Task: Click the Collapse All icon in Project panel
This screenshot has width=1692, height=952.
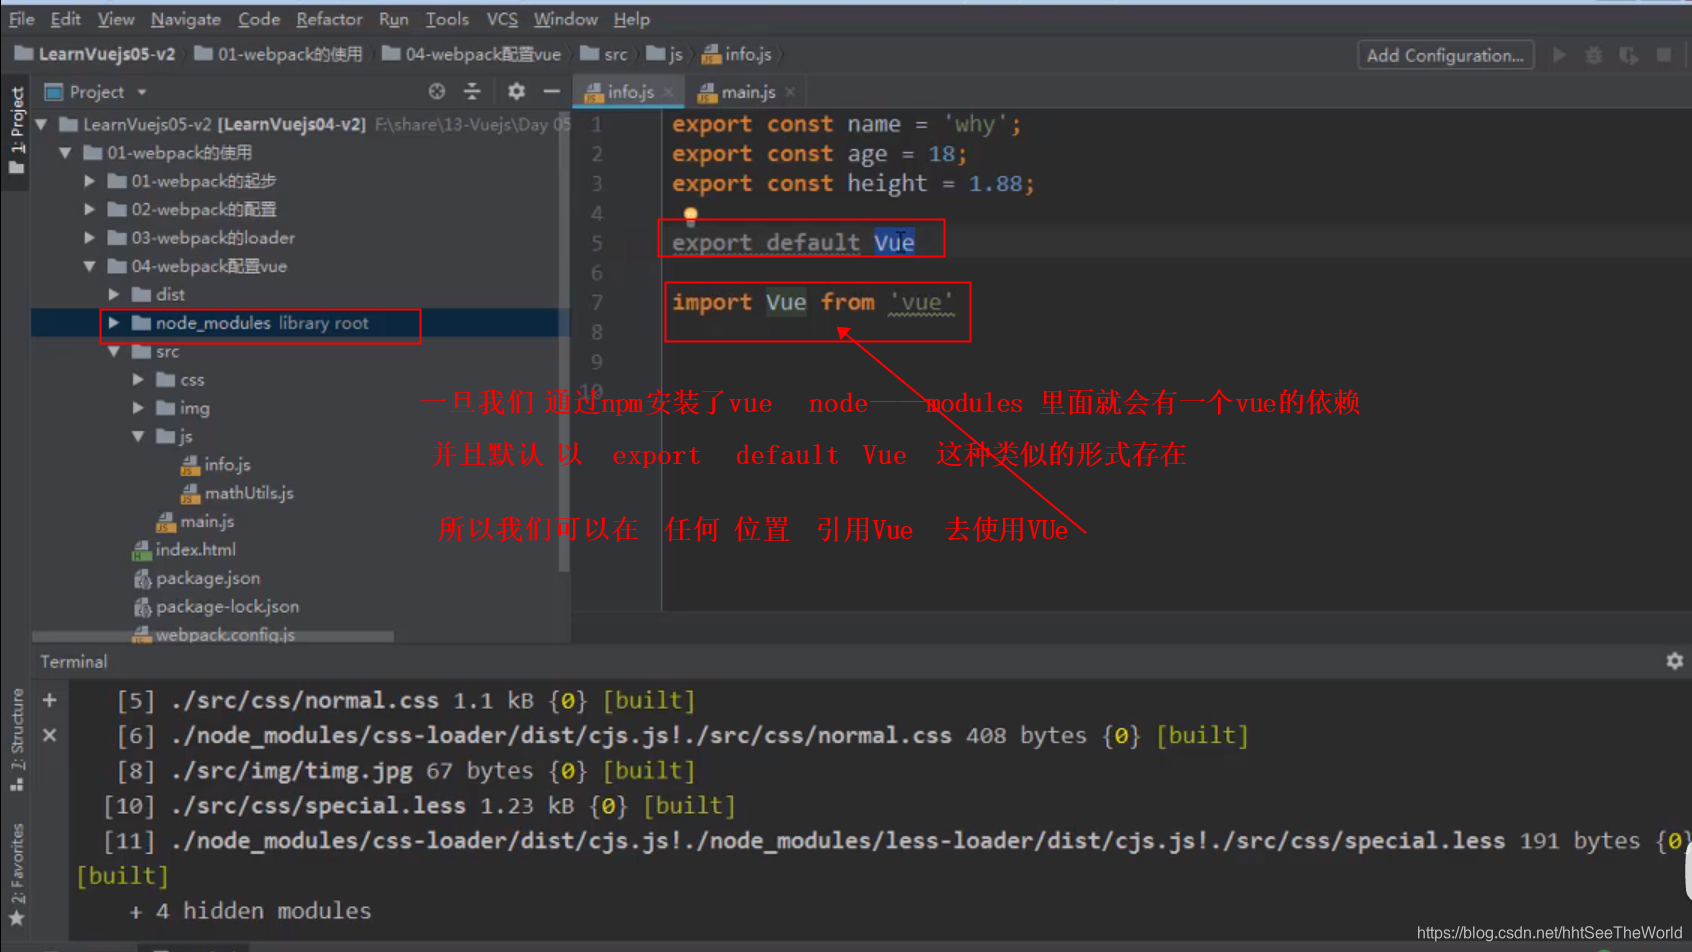Action: coord(472,92)
